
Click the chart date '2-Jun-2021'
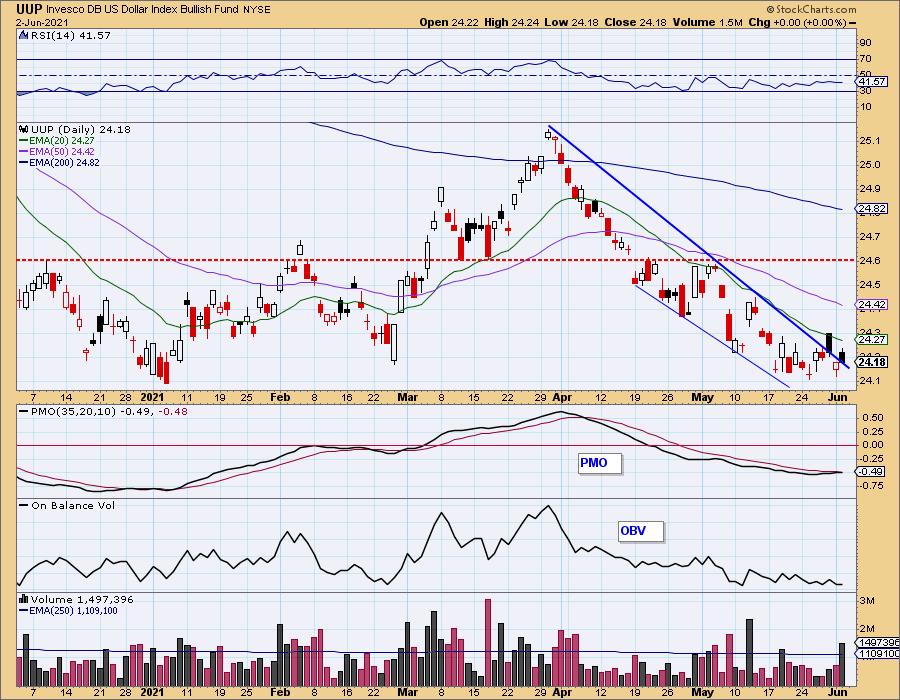42,23
